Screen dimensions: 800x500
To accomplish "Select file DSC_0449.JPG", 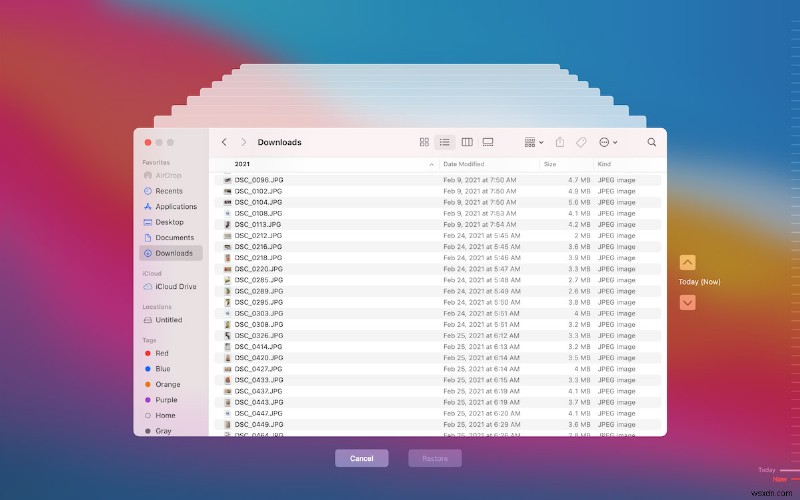I will point(438,424).
